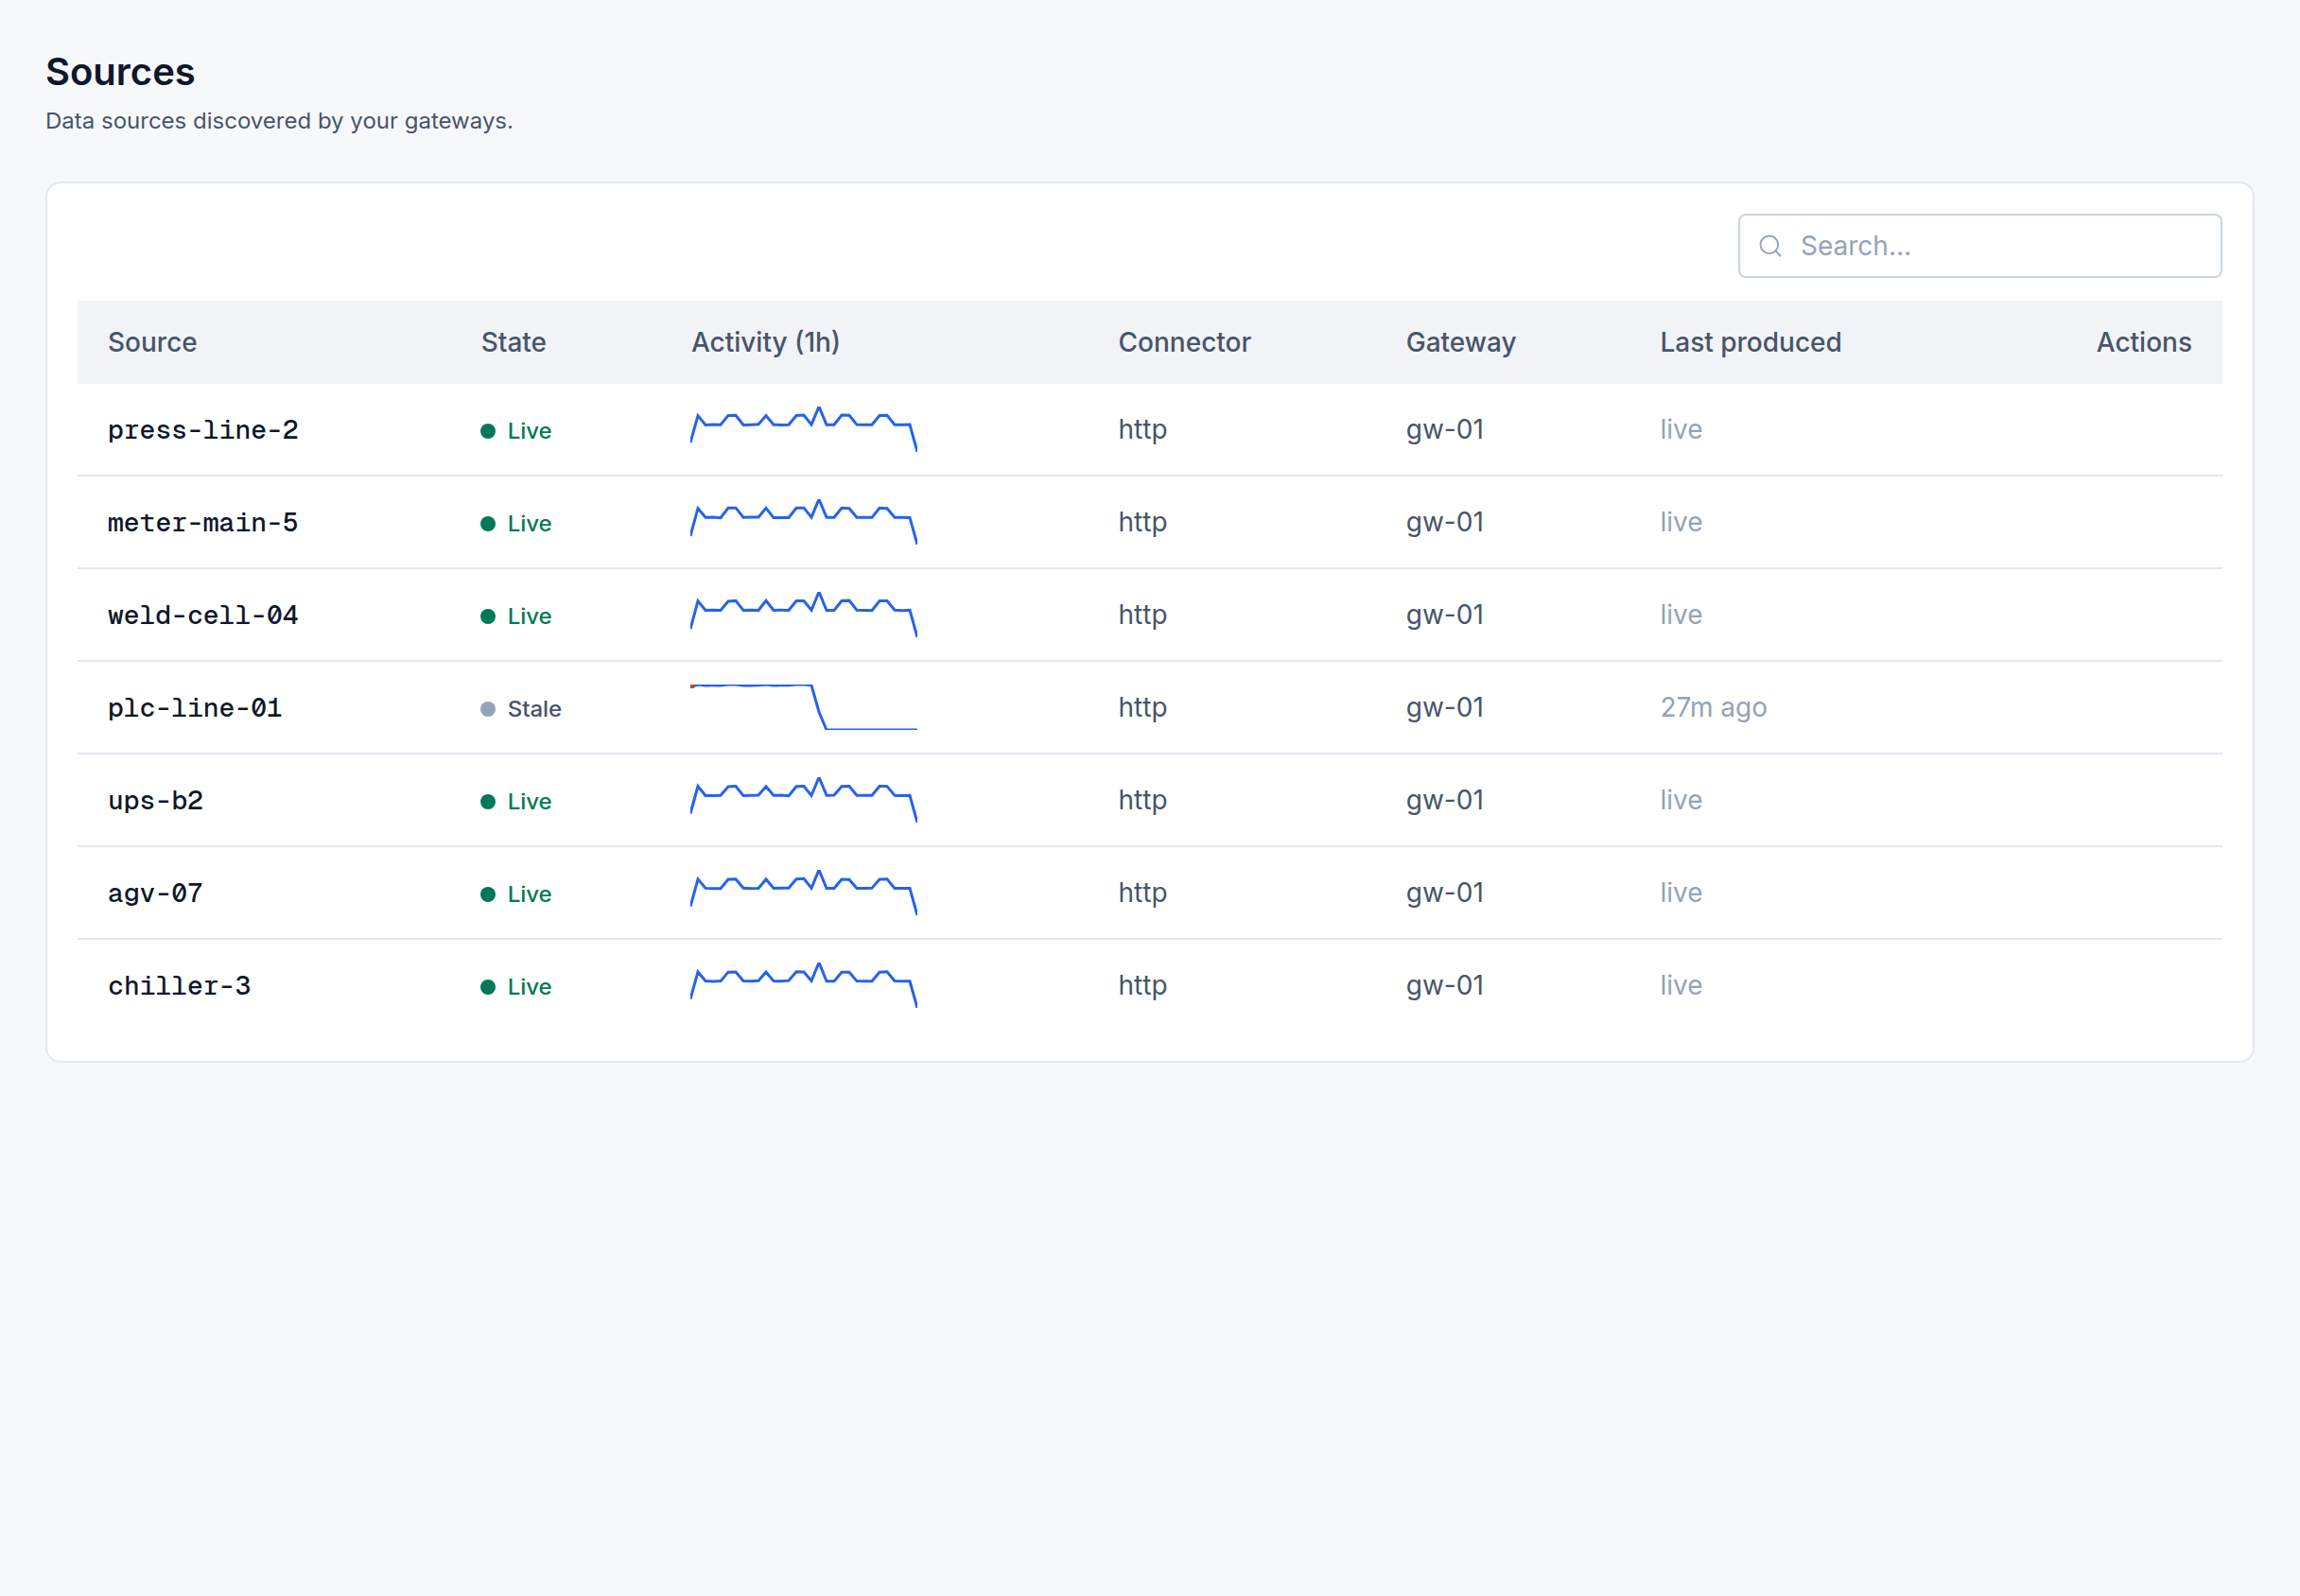This screenshot has height=1596, width=2300.
Task: Click the Live status of press-line-2
Action: [x=516, y=431]
